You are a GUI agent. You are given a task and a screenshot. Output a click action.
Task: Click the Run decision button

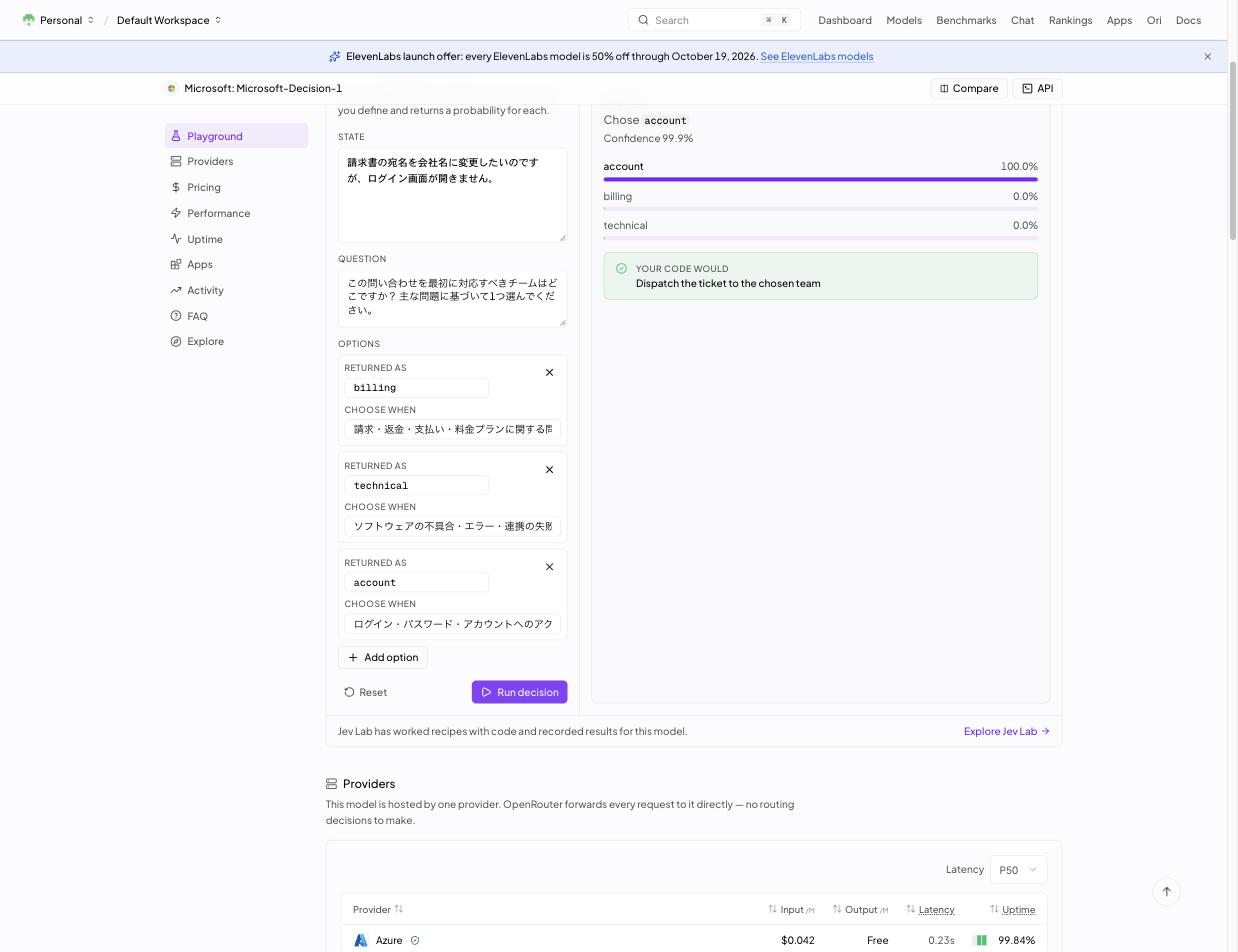[519, 692]
